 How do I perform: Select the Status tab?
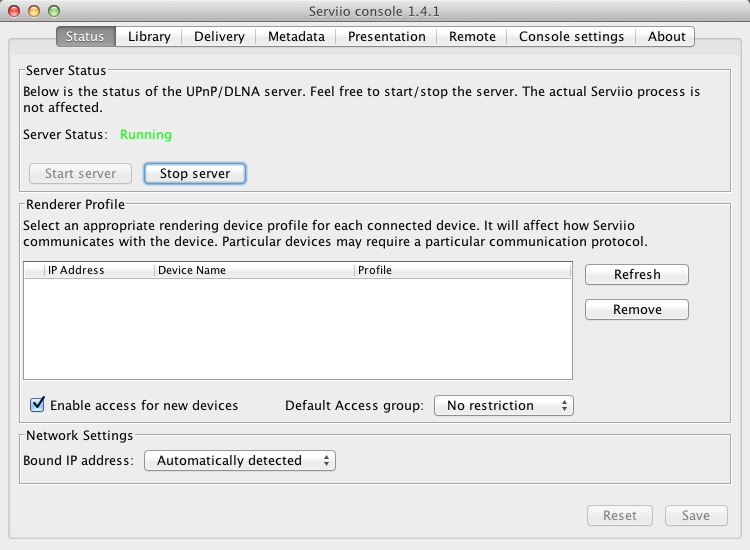(x=85, y=36)
